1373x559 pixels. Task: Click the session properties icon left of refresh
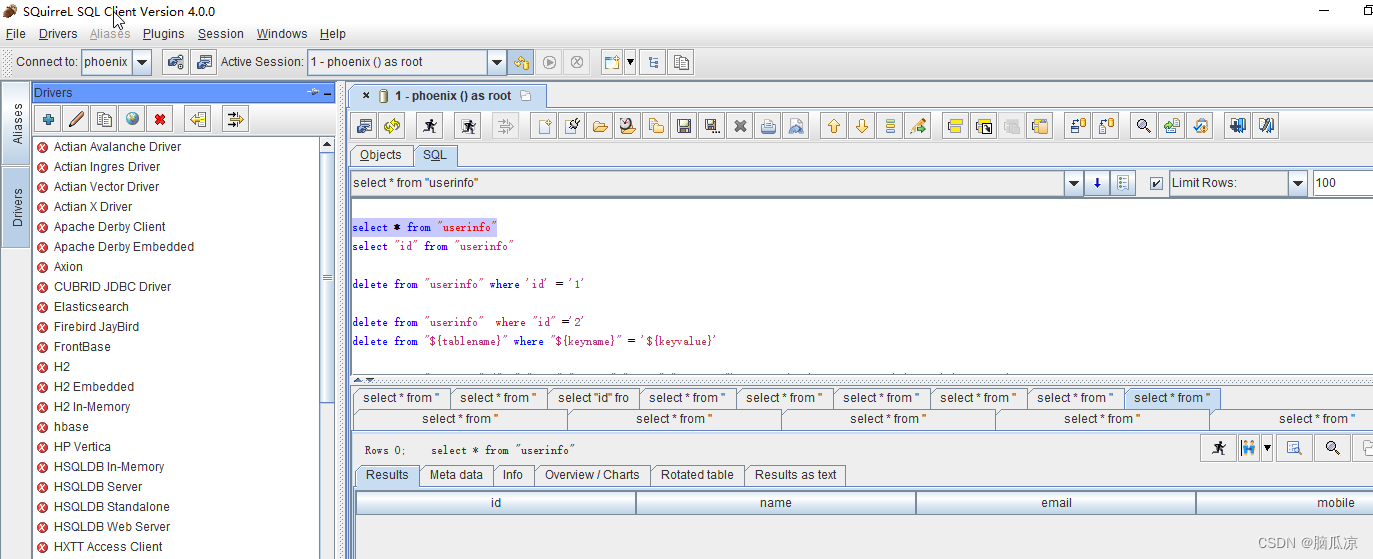pos(364,126)
